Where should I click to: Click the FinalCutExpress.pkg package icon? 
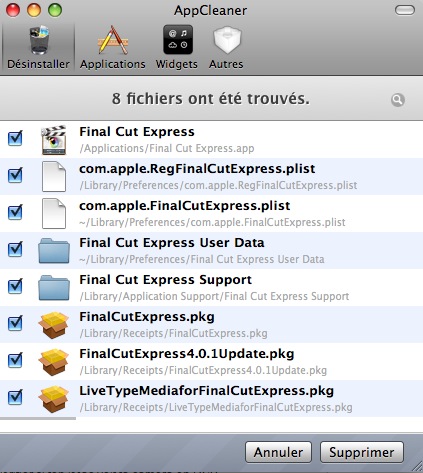tap(54, 325)
